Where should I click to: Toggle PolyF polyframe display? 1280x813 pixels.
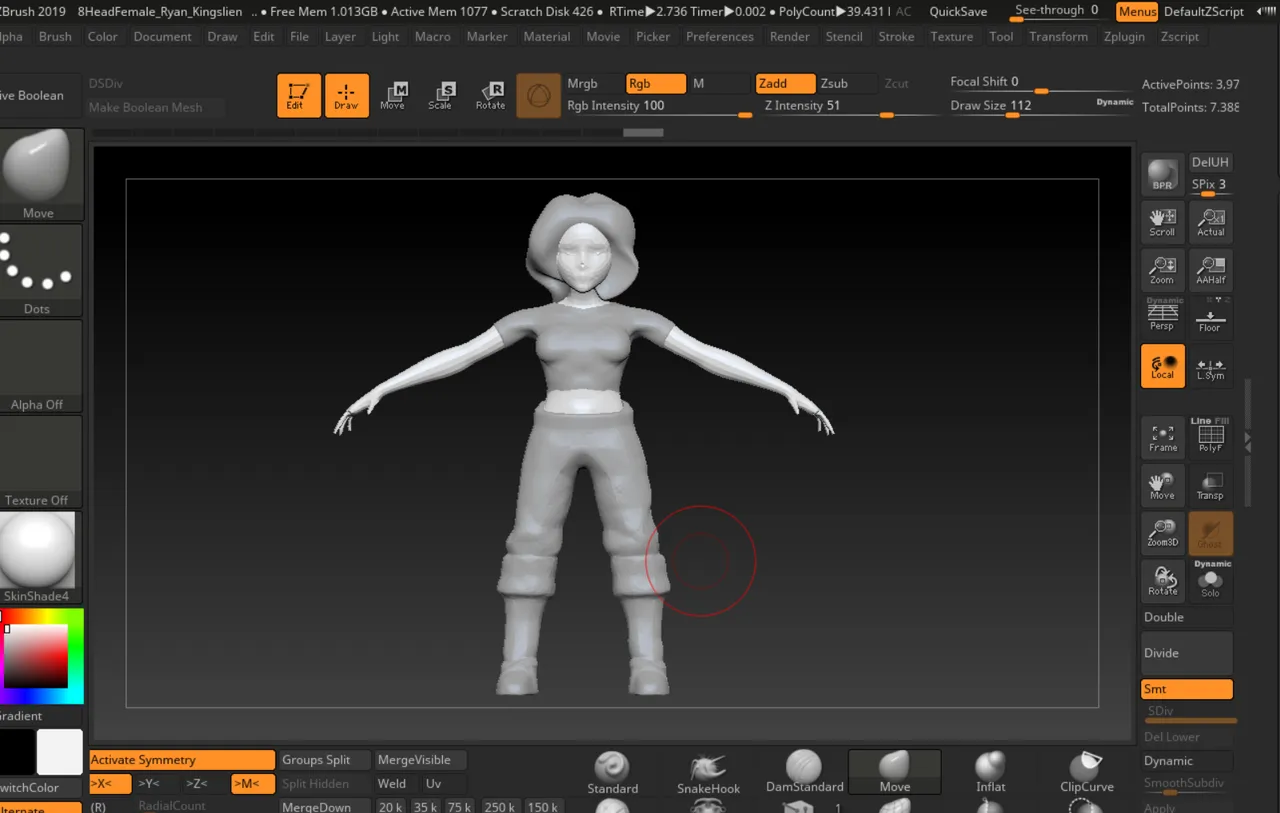tap(1211, 437)
